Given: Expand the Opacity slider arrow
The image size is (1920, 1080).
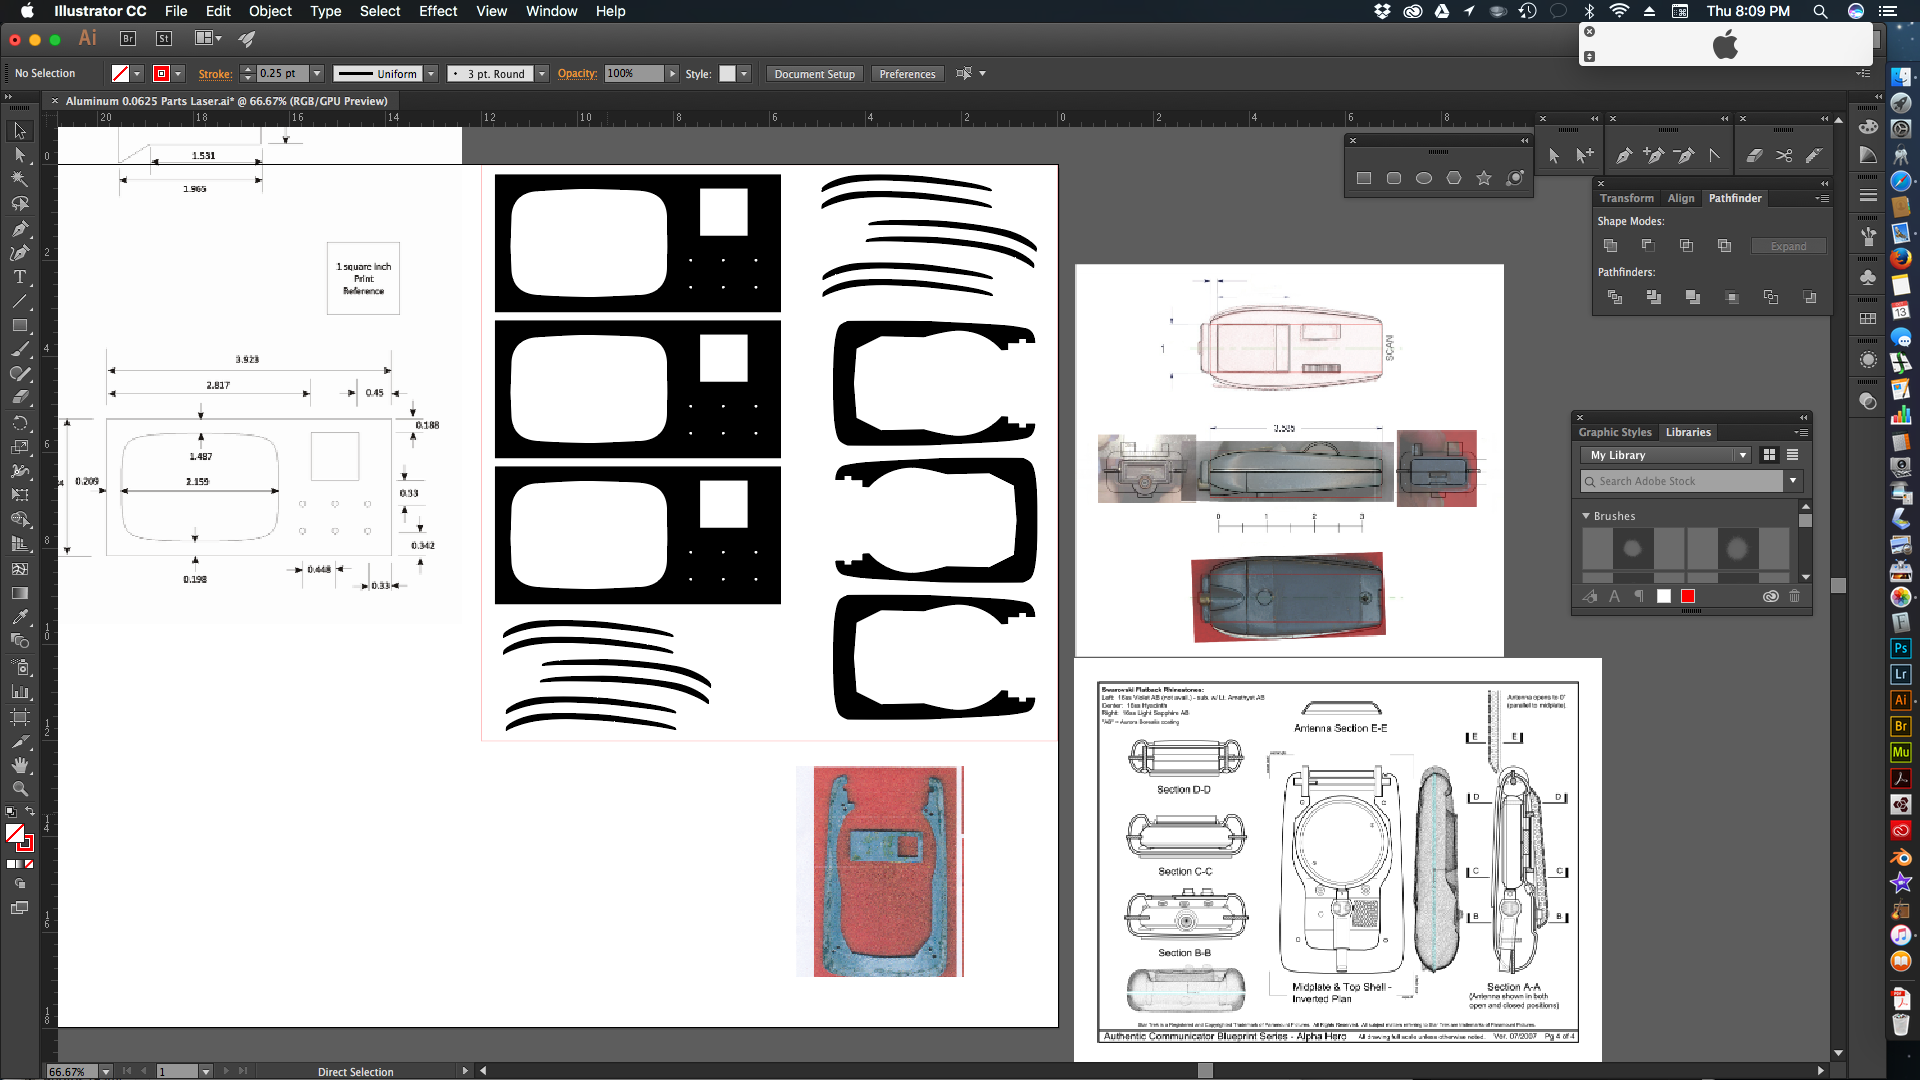Looking at the screenshot, I should [672, 74].
